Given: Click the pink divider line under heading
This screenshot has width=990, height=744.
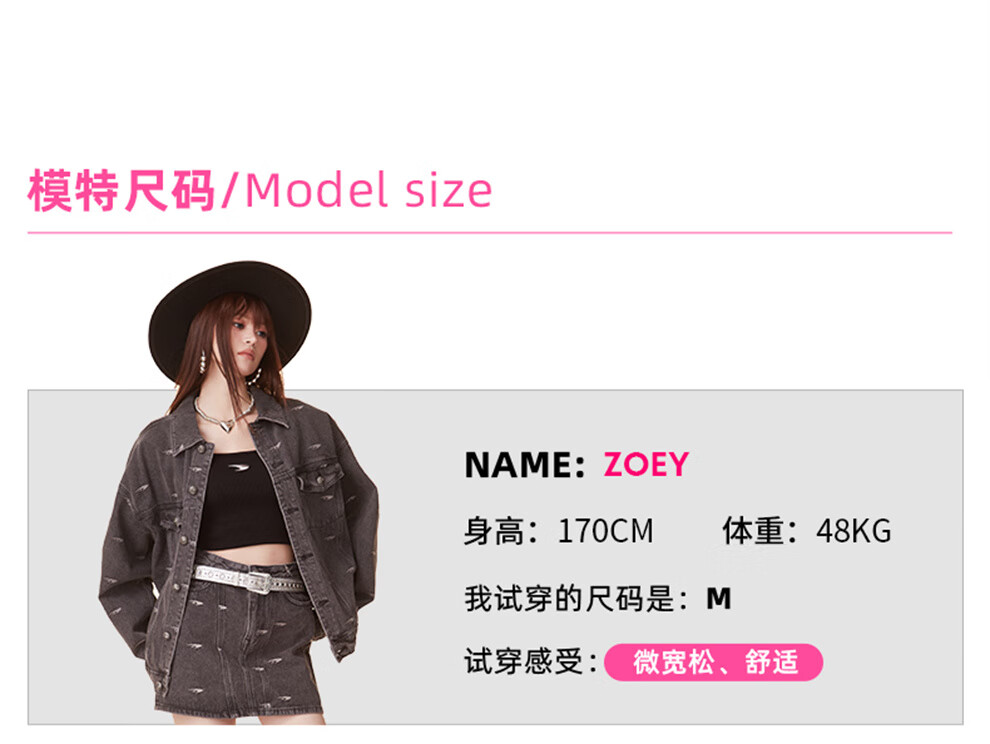Looking at the screenshot, I should 489,232.
